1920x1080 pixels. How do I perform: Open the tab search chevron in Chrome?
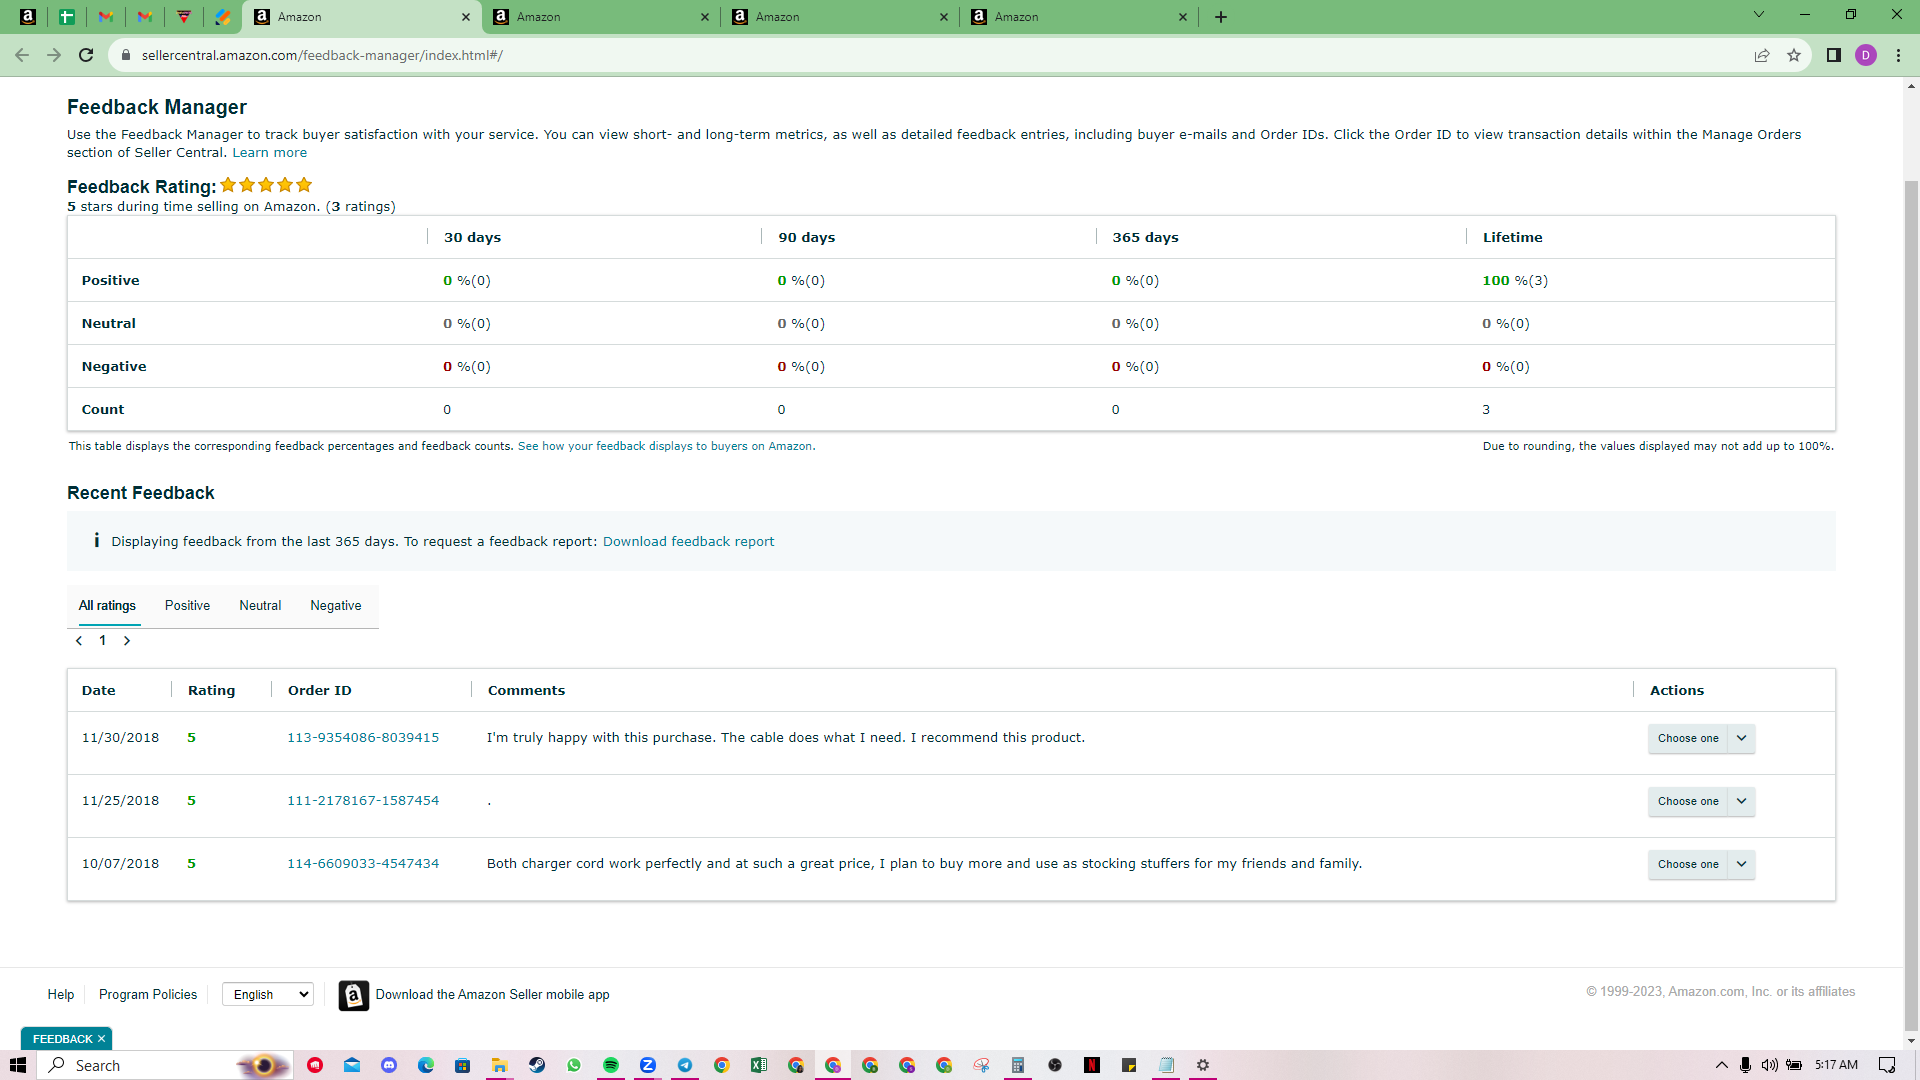tap(1759, 15)
